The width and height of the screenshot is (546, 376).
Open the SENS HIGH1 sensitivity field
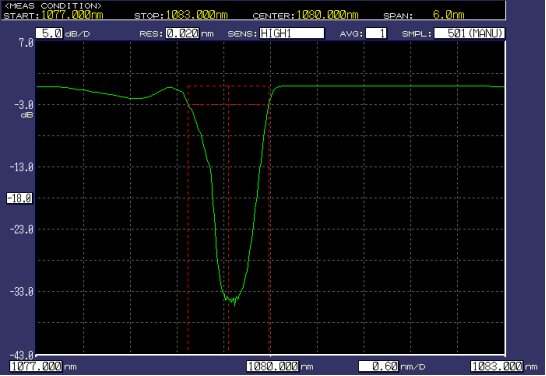(292, 33)
